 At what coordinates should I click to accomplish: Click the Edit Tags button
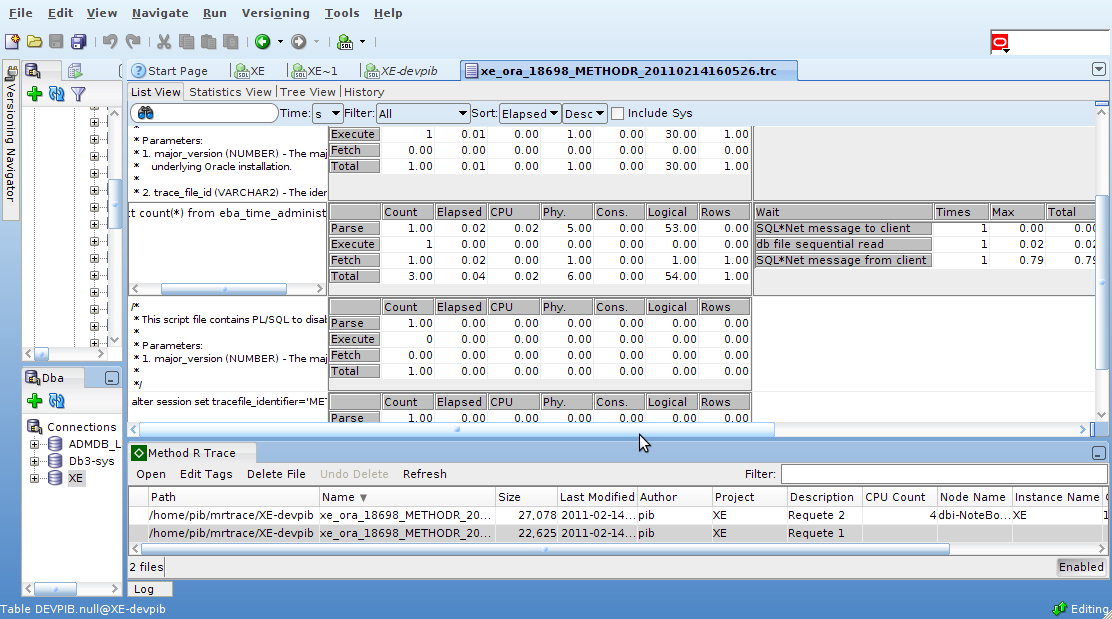coord(206,474)
